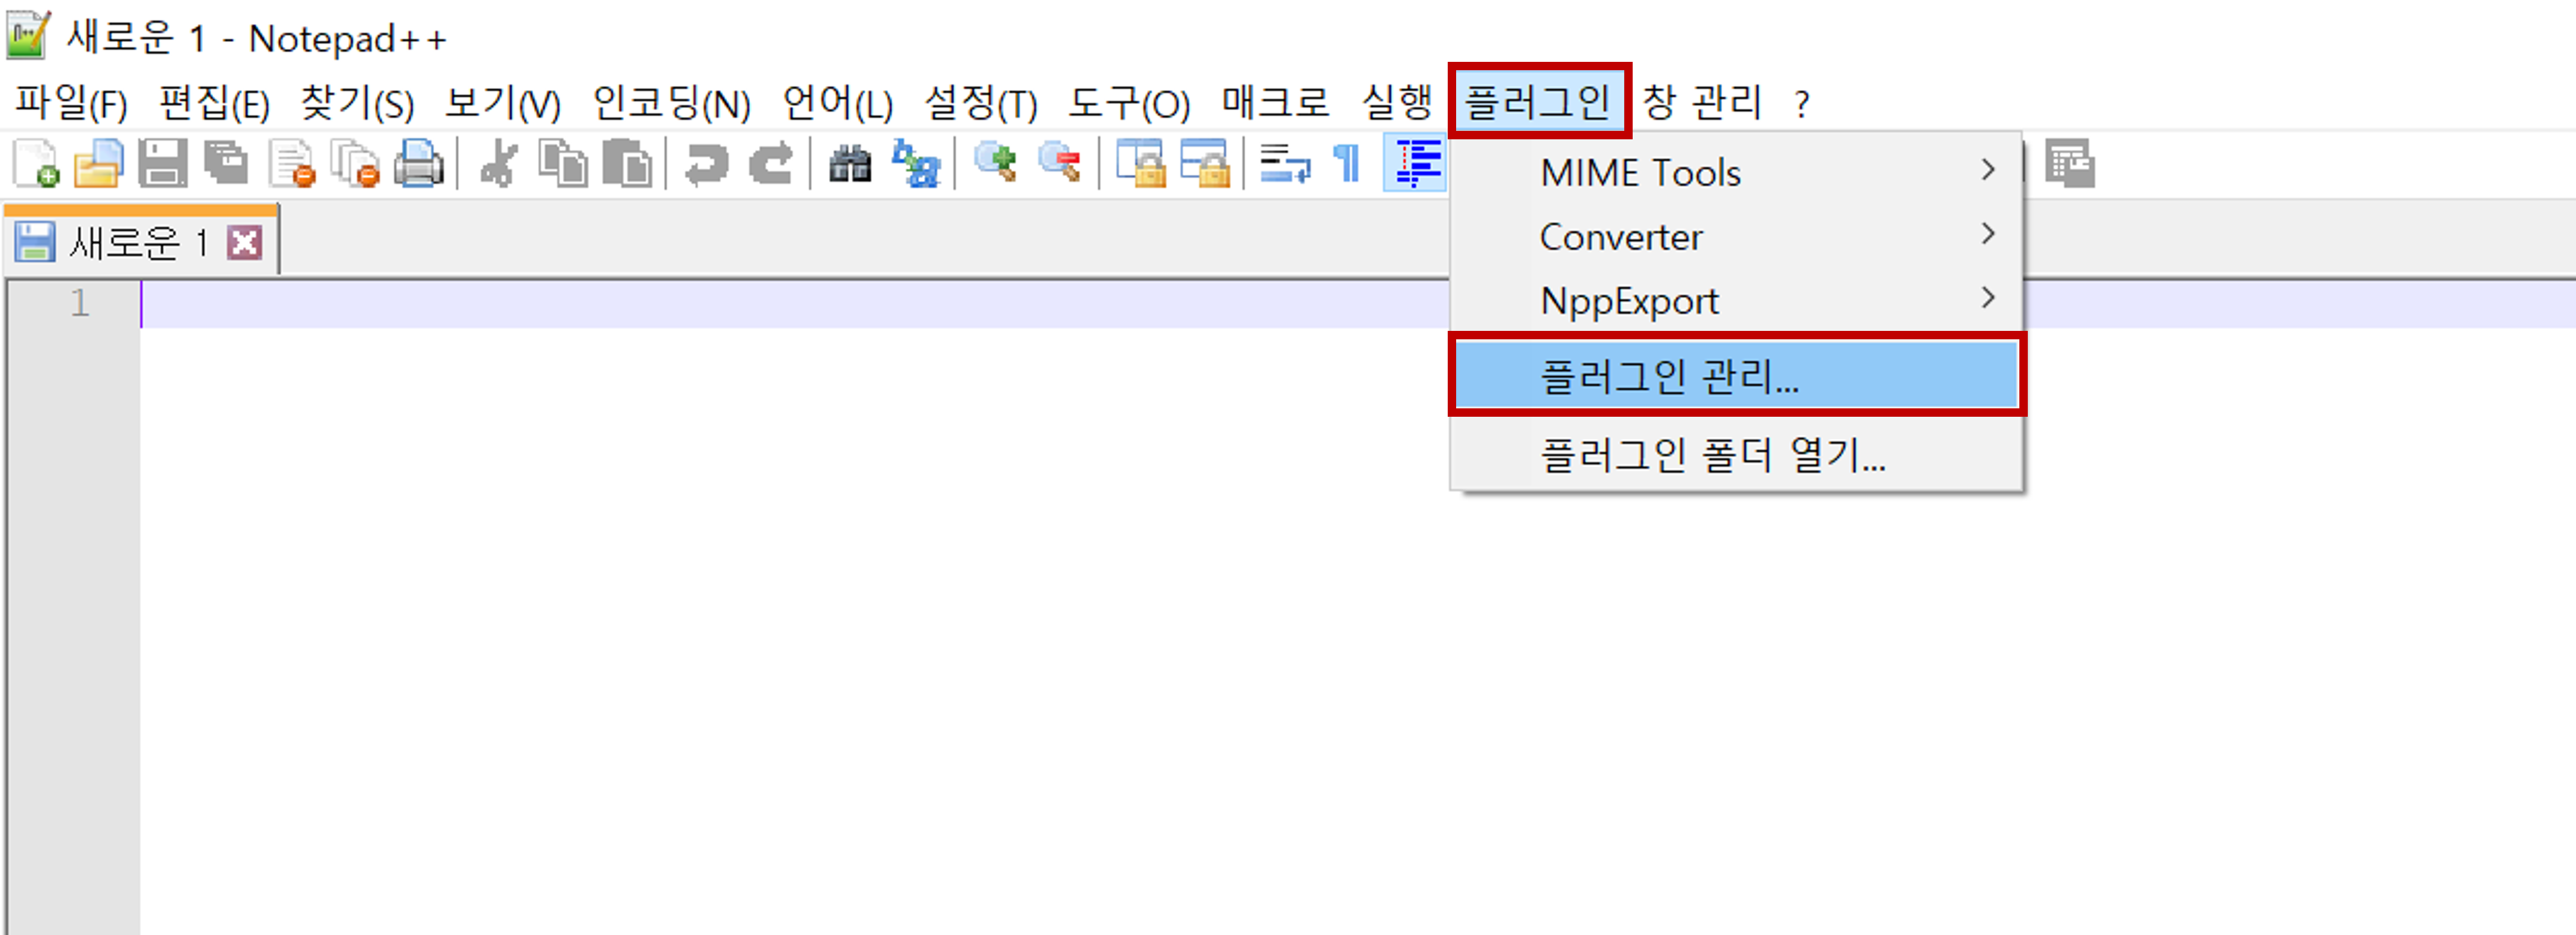Click the Print icon in toolbar
Viewport: 2576px width, 935px height.
click(x=418, y=163)
